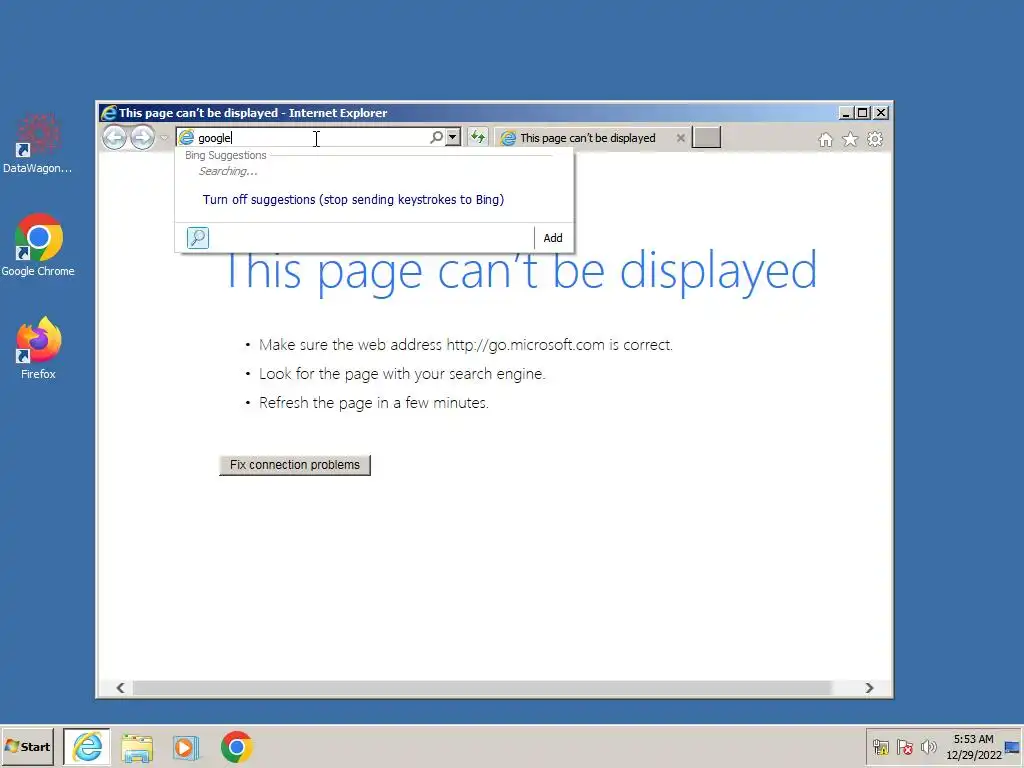Click 'Make sure the web address' bullet text
The image size is (1024, 768).
(466, 345)
